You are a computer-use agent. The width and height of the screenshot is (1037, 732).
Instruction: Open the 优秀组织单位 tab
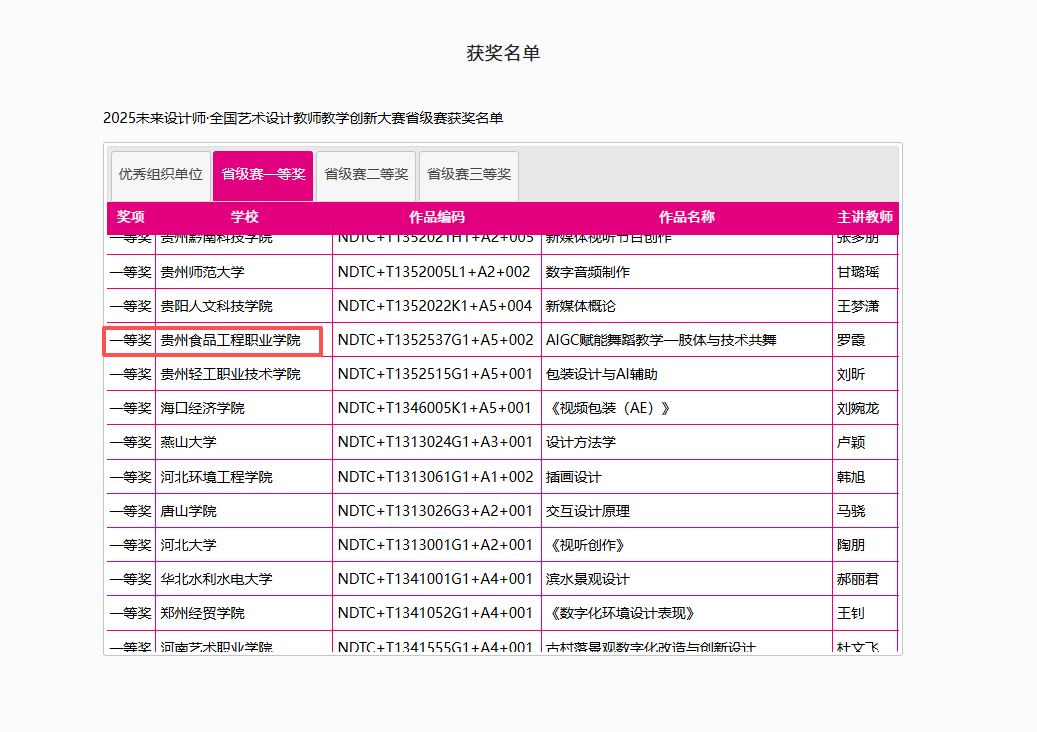[159, 174]
